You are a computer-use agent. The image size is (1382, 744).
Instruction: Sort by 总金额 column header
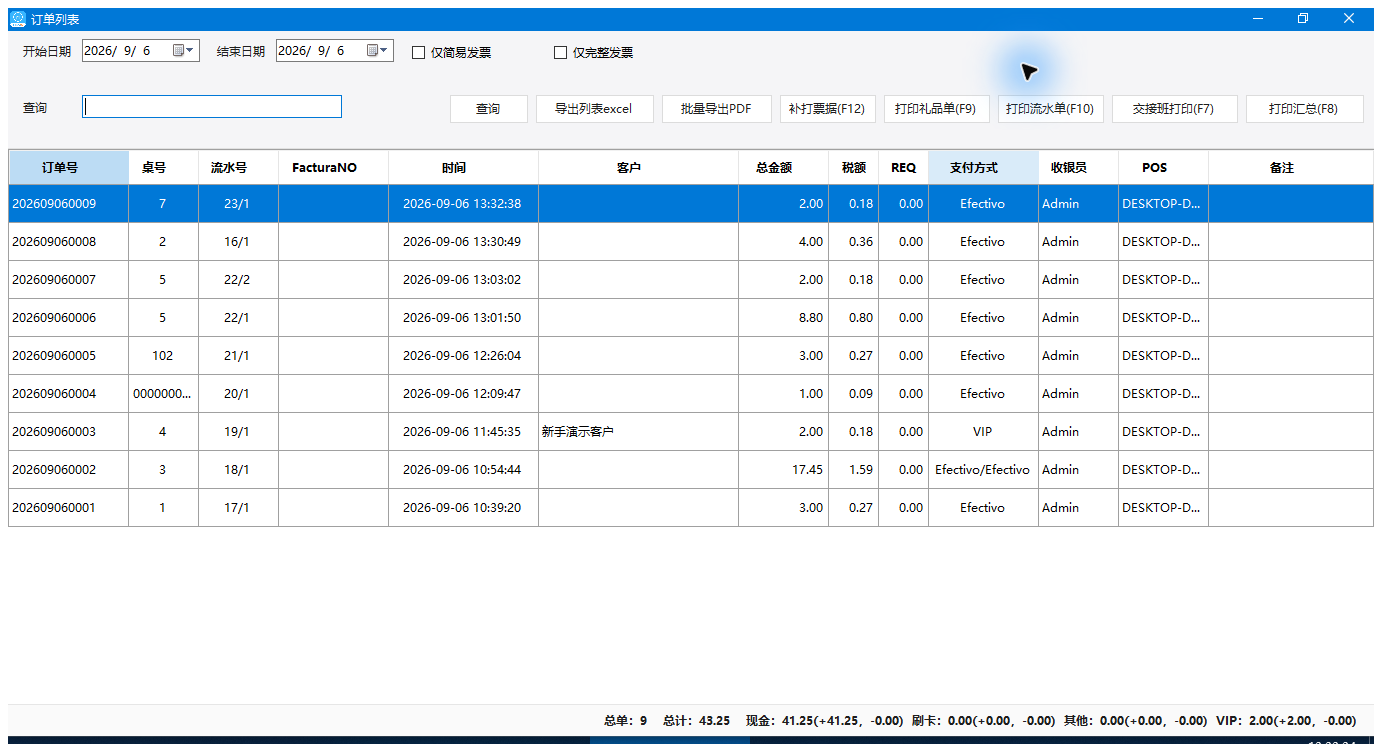[x=783, y=168]
